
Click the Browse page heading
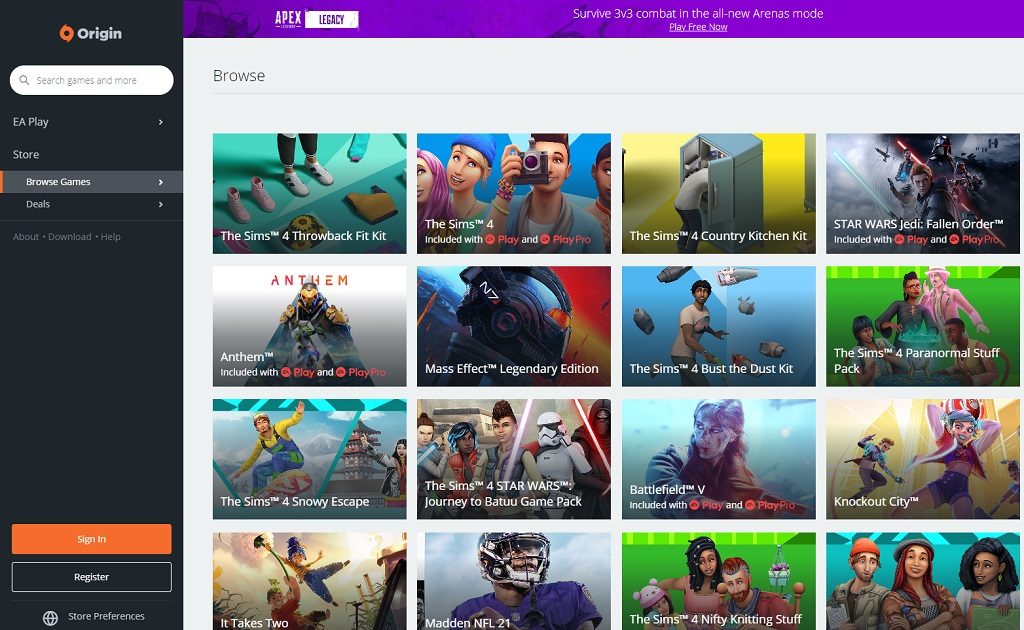click(x=239, y=76)
